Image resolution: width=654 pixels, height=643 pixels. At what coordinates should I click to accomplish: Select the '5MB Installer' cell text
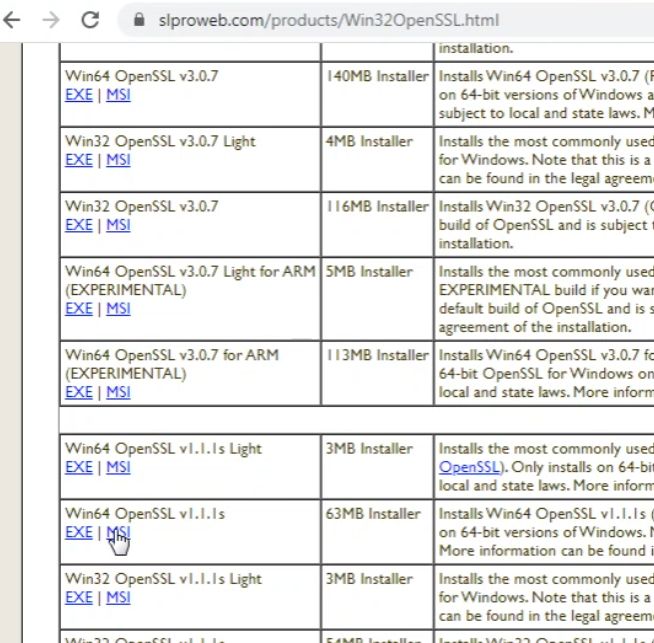point(369,271)
